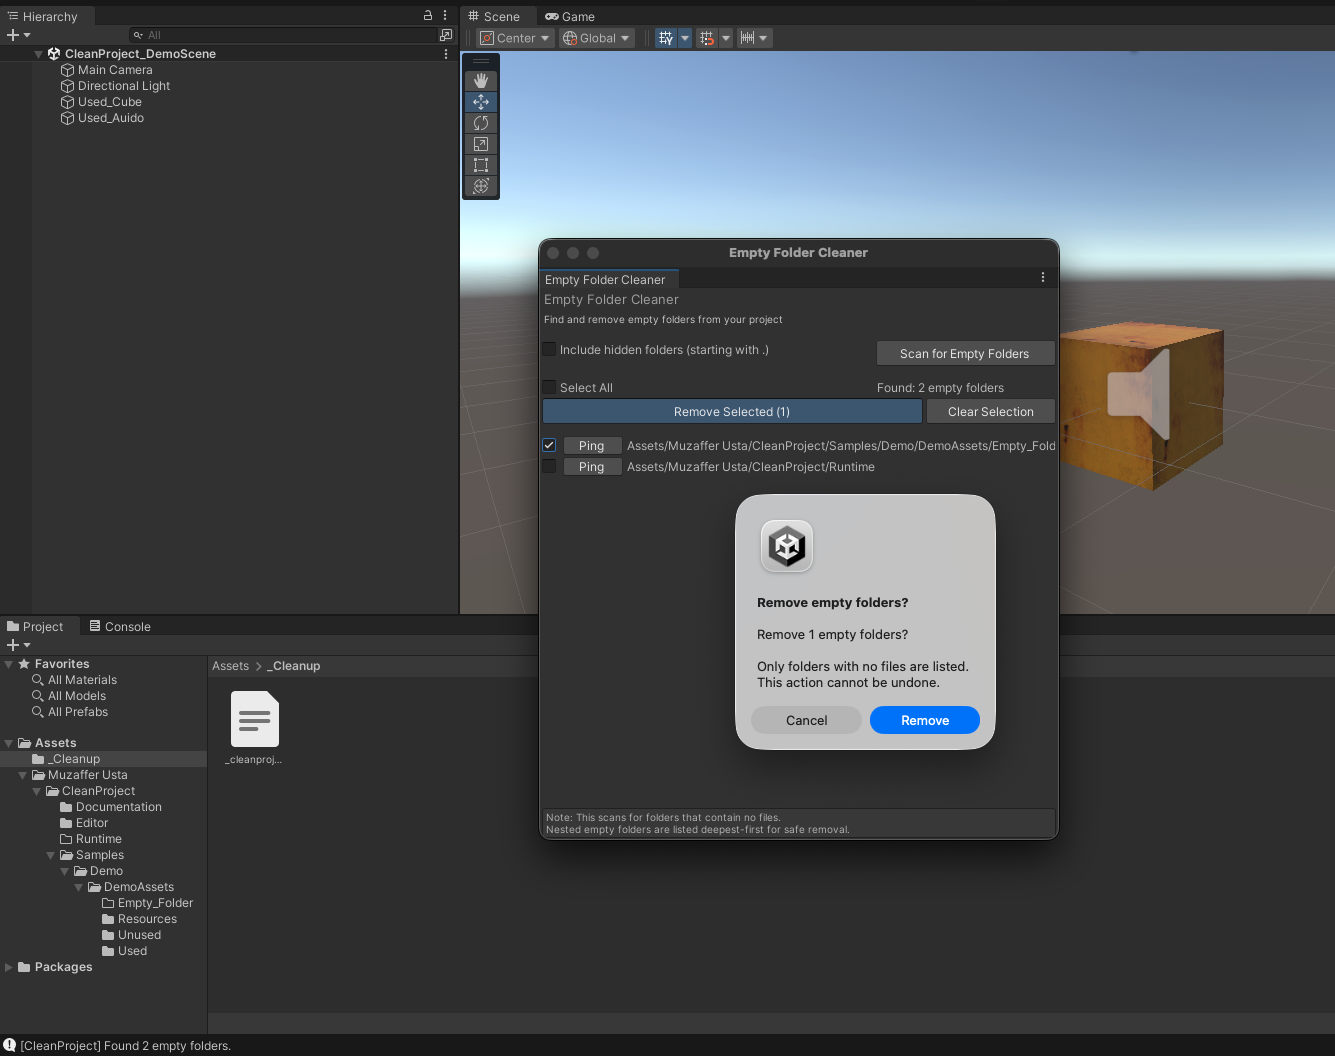Select the Scale tool
The width and height of the screenshot is (1335, 1056).
pyautogui.click(x=481, y=144)
